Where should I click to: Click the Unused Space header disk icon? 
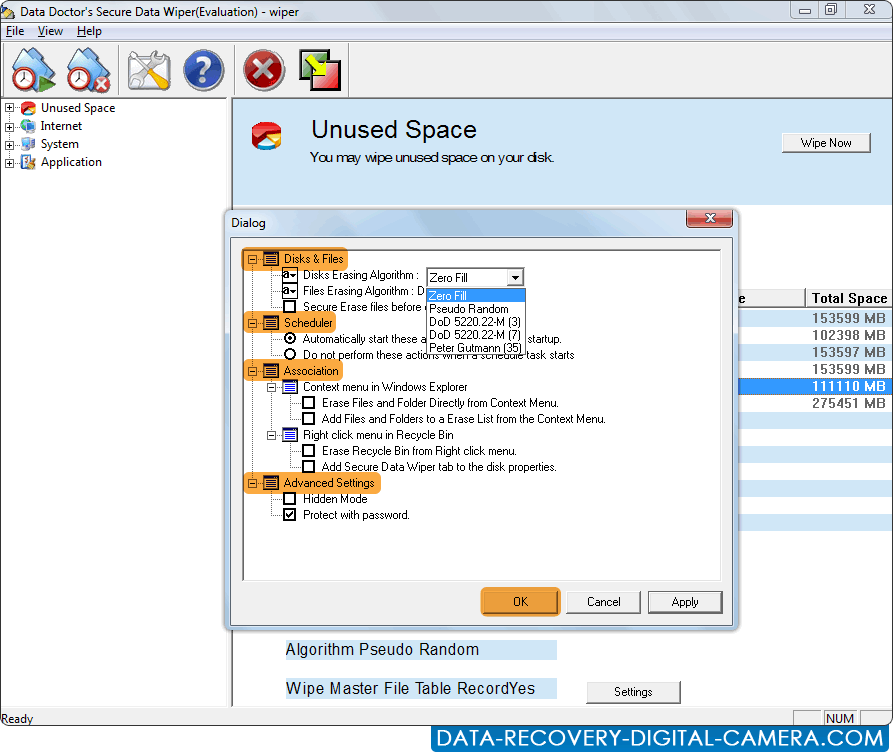tap(267, 137)
